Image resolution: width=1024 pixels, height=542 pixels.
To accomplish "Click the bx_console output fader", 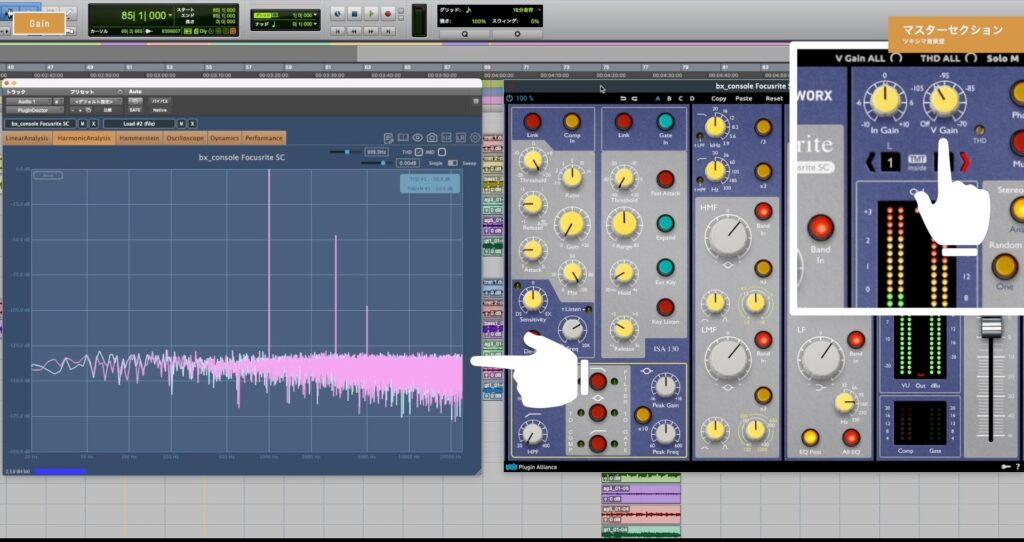I will pyautogui.click(x=991, y=327).
